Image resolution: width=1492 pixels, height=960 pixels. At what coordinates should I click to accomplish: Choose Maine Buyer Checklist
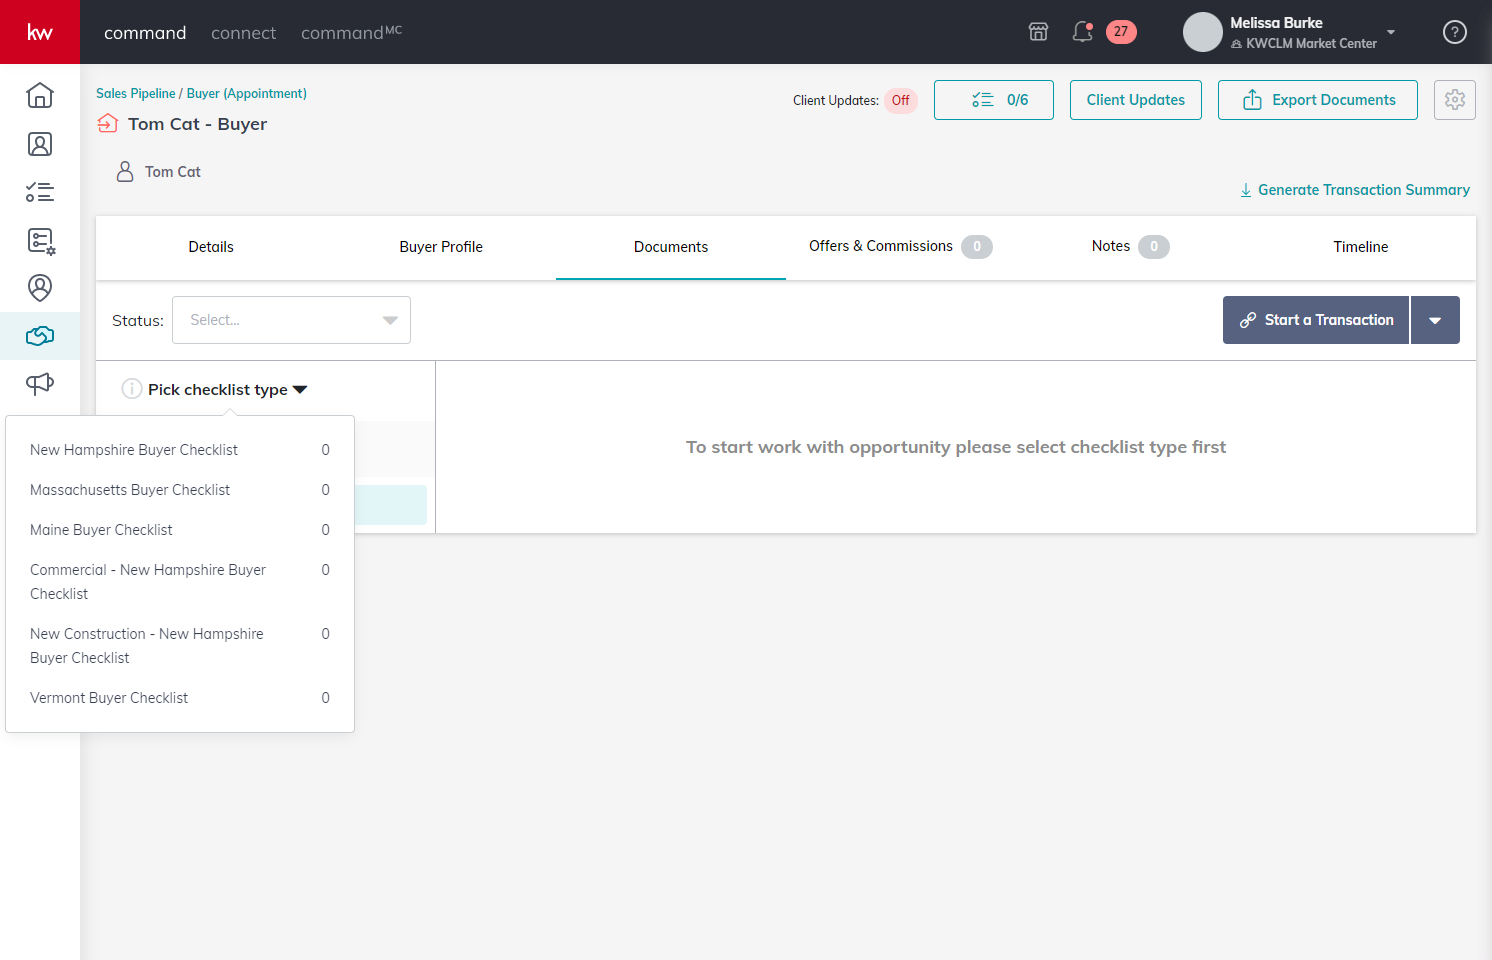click(180, 530)
